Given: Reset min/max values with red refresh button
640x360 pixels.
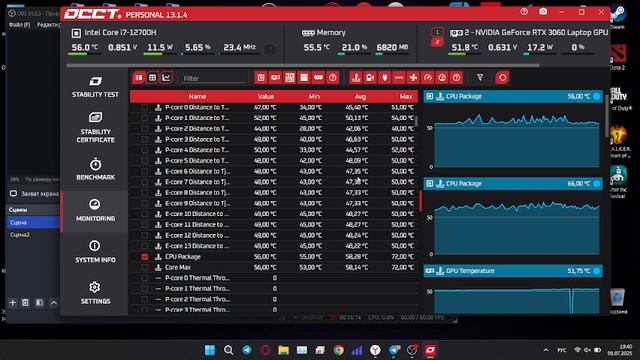Looking at the screenshot, I should click(502, 78).
